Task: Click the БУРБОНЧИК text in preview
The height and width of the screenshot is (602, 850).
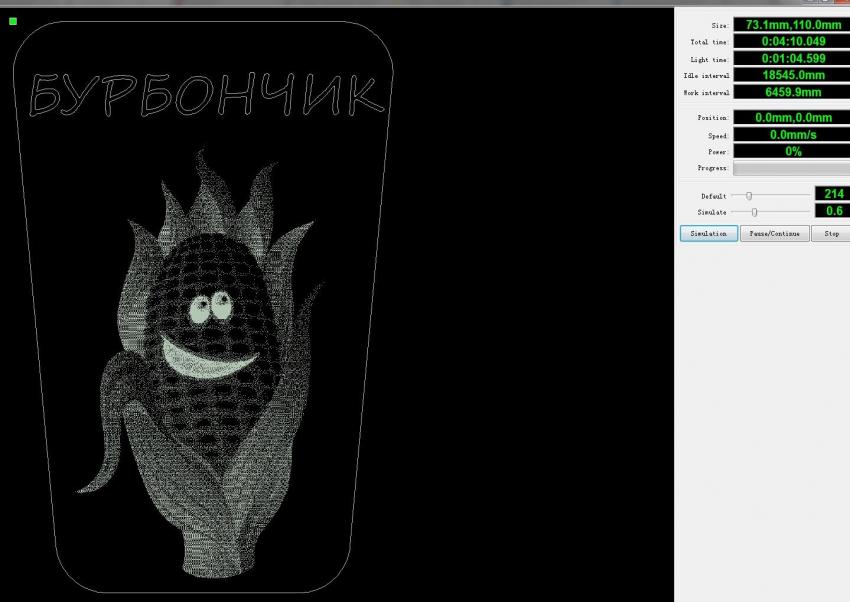Action: [x=205, y=95]
